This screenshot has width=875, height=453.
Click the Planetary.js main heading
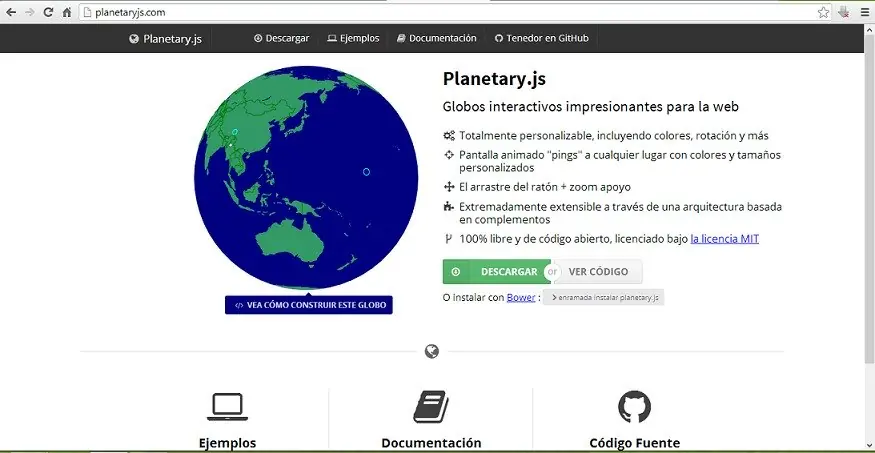pyautogui.click(x=494, y=79)
